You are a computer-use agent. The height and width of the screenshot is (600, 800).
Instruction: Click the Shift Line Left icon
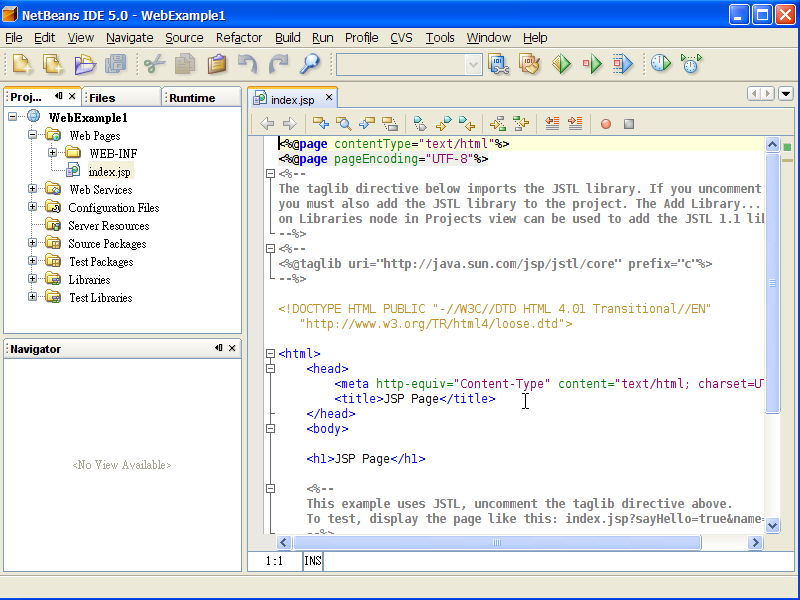552,123
